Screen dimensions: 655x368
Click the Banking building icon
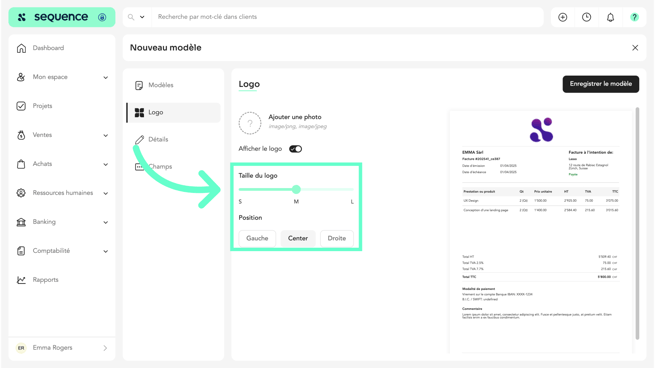point(21,222)
